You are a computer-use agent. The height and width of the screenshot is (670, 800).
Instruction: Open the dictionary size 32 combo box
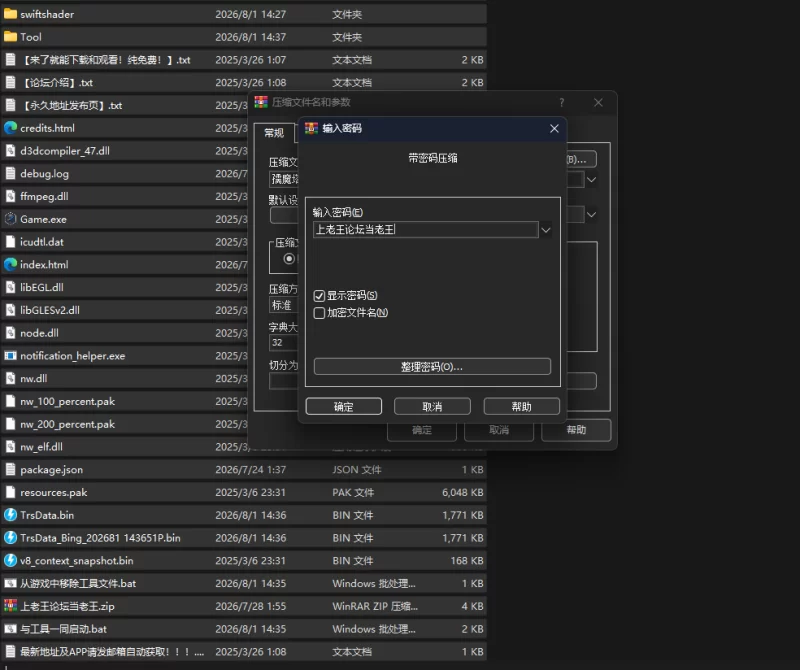pos(284,342)
